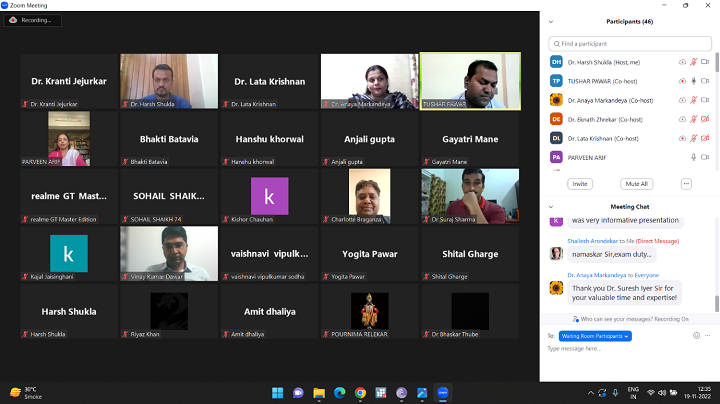
Task: Toggle Dr. Anaya Markandeya's camera icon
Action: pyautogui.click(x=705, y=100)
